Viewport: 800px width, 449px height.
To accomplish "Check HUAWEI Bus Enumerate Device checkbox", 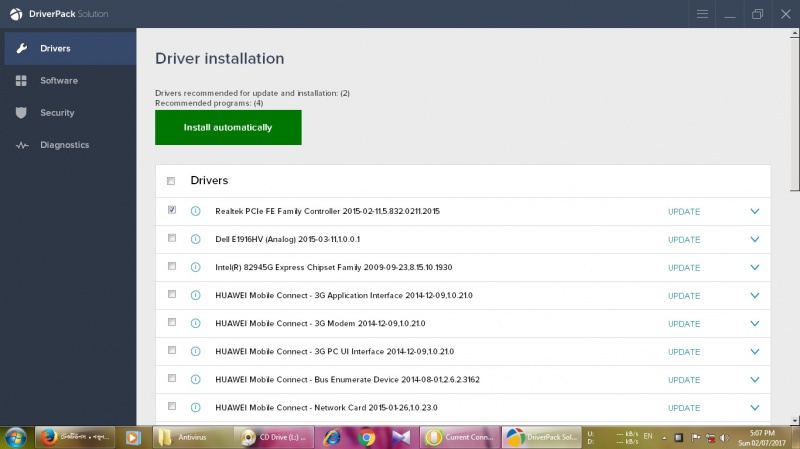I will coord(172,378).
